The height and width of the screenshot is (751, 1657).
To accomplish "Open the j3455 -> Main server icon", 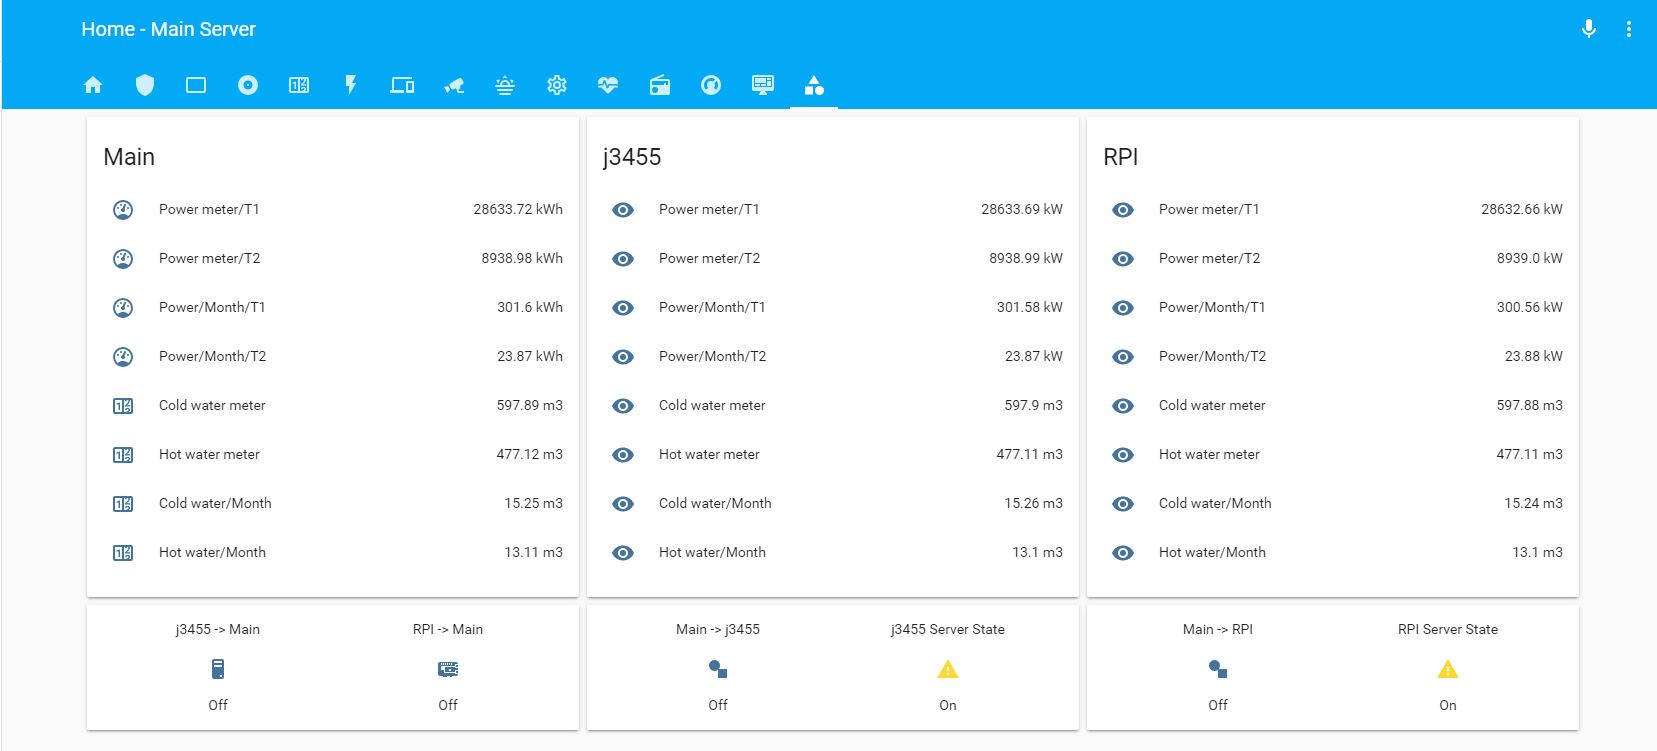I will click(x=218, y=669).
